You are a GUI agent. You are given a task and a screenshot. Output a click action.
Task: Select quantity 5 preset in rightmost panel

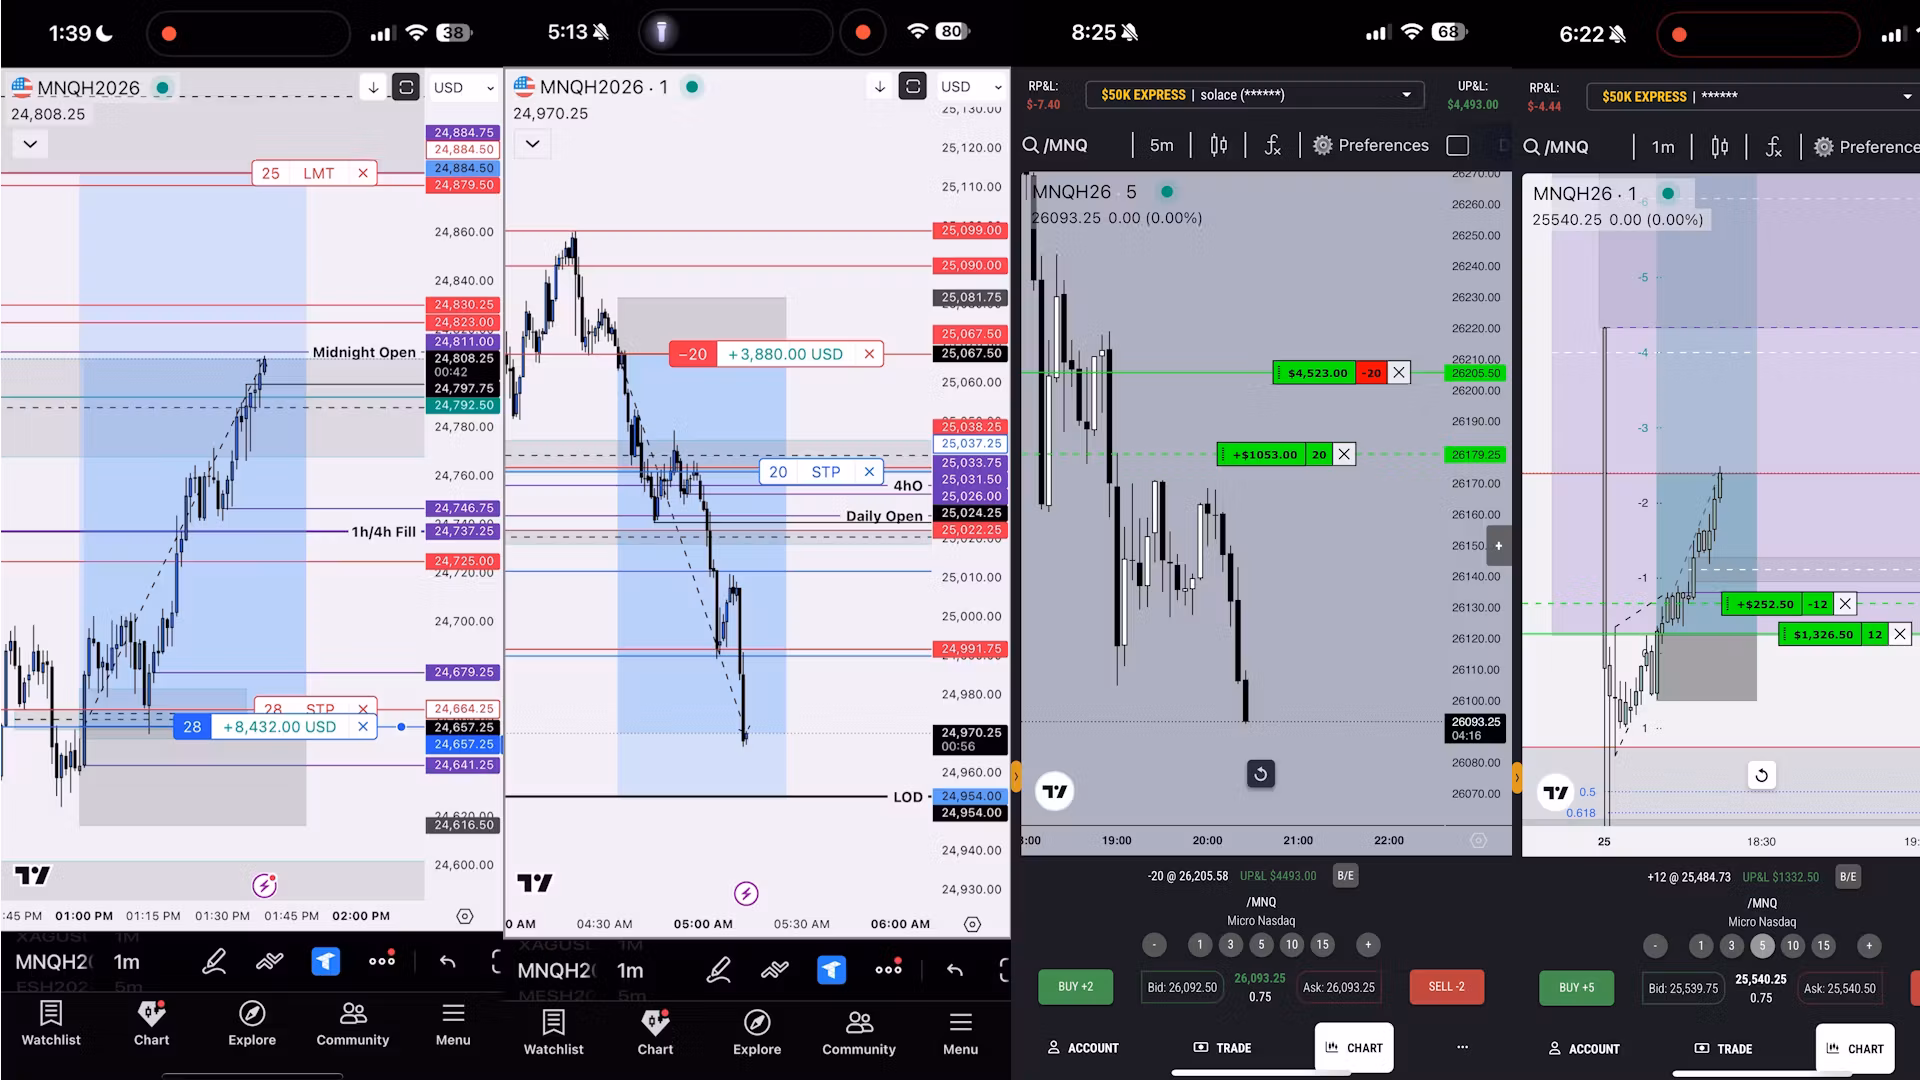coord(1762,945)
